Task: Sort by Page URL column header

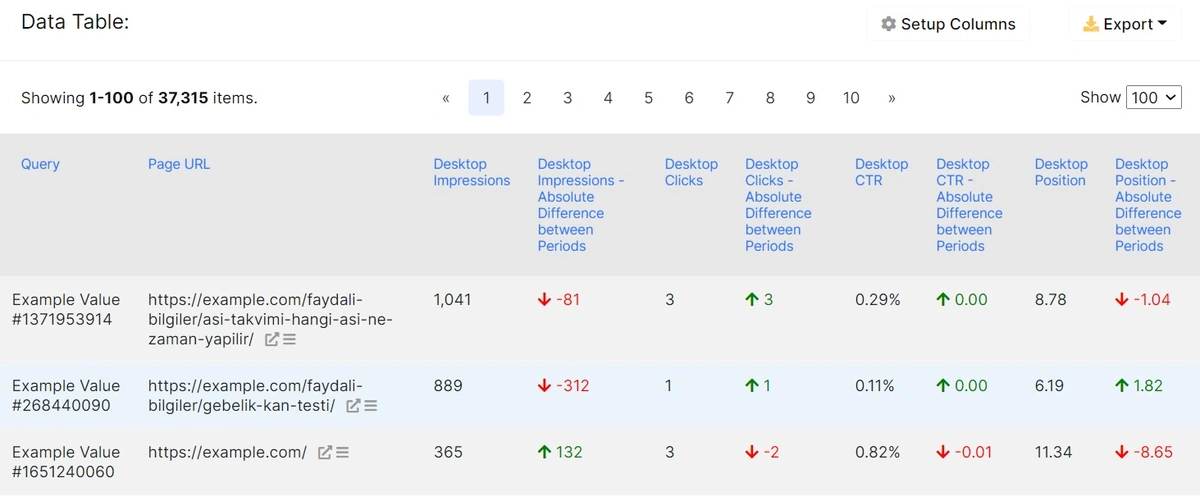Action: pyautogui.click(x=179, y=164)
